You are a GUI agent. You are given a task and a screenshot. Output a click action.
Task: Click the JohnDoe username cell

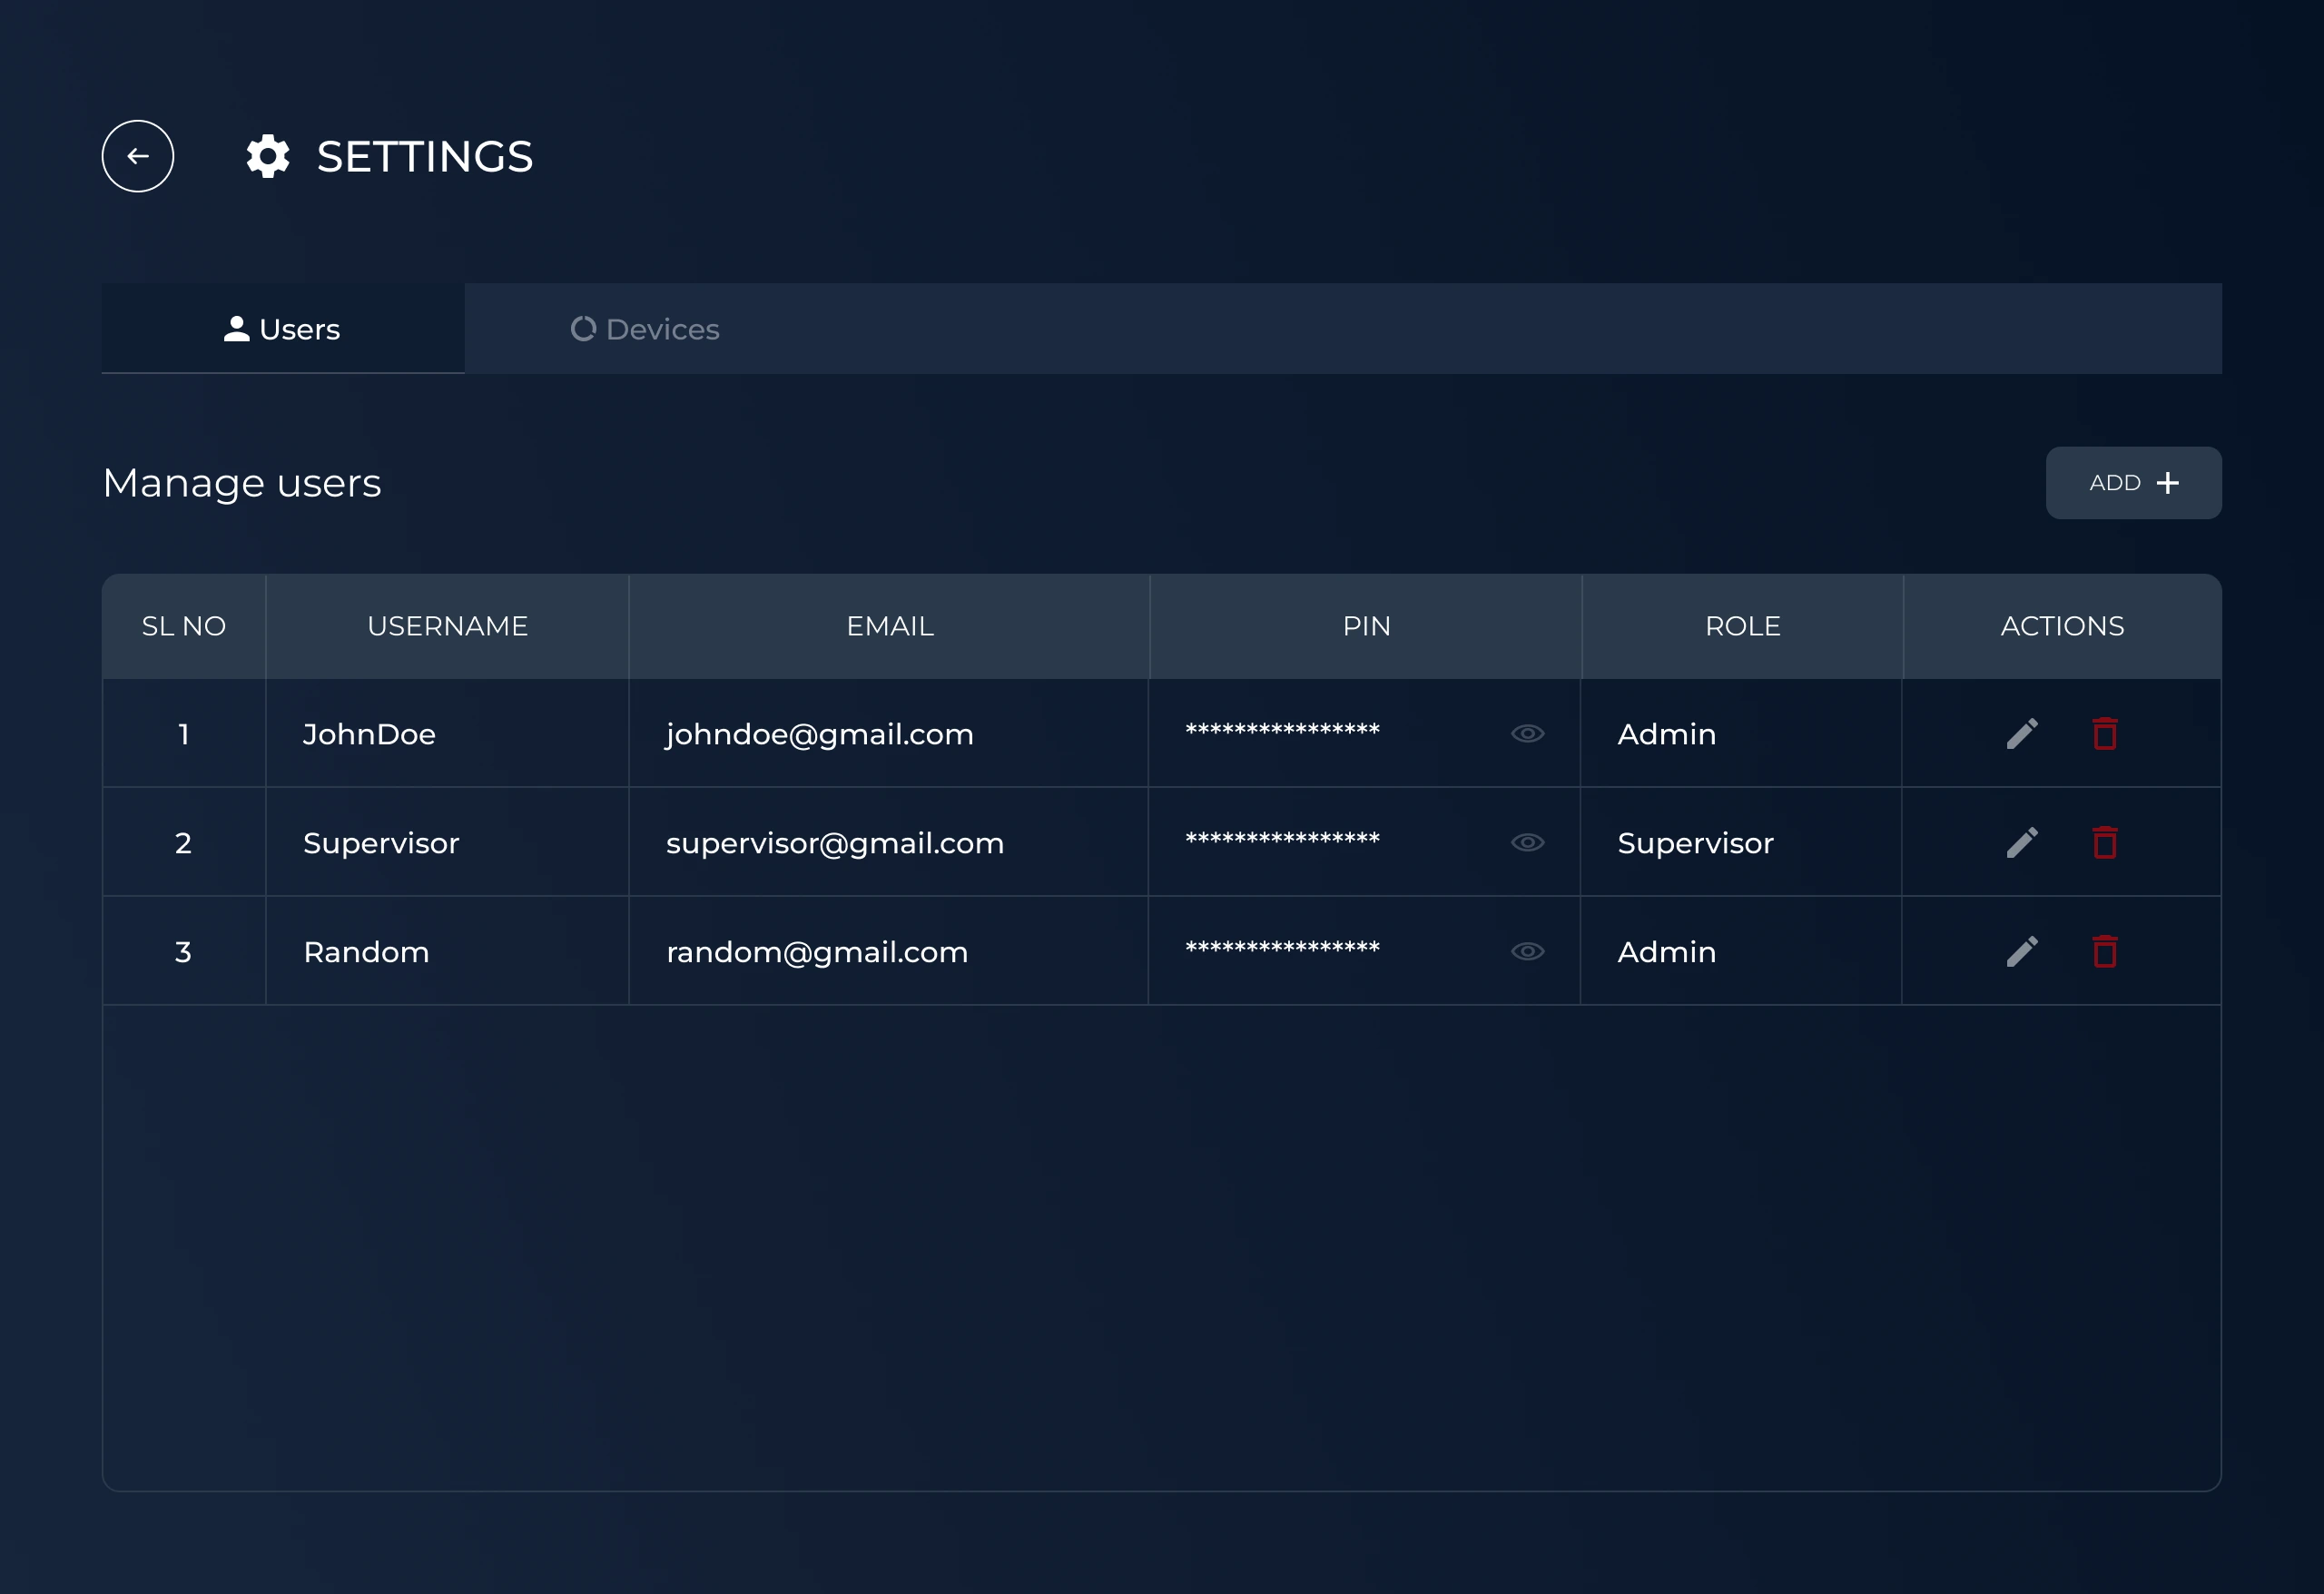coord(447,733)
